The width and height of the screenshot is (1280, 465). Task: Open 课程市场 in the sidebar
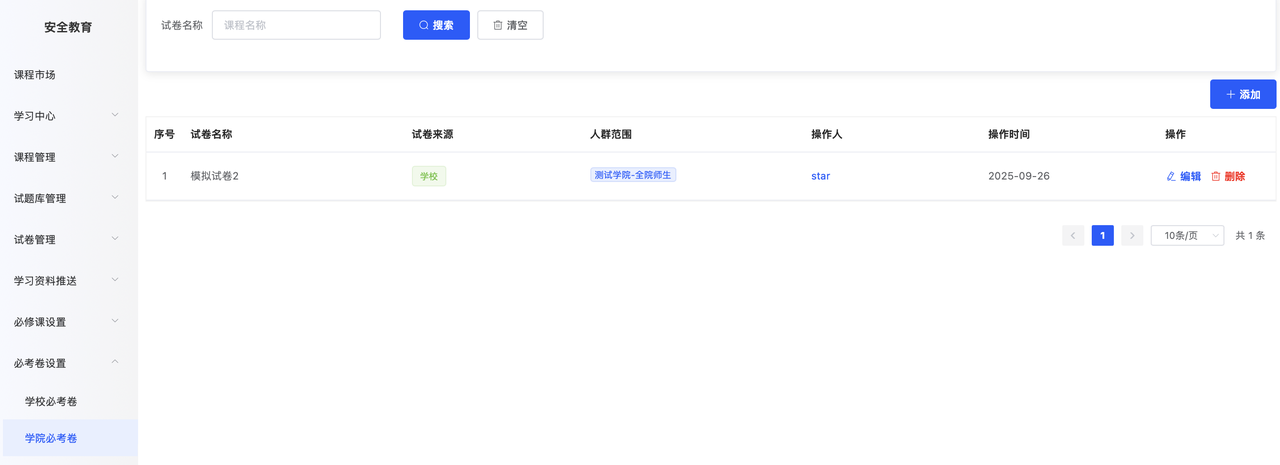[35, 75]
